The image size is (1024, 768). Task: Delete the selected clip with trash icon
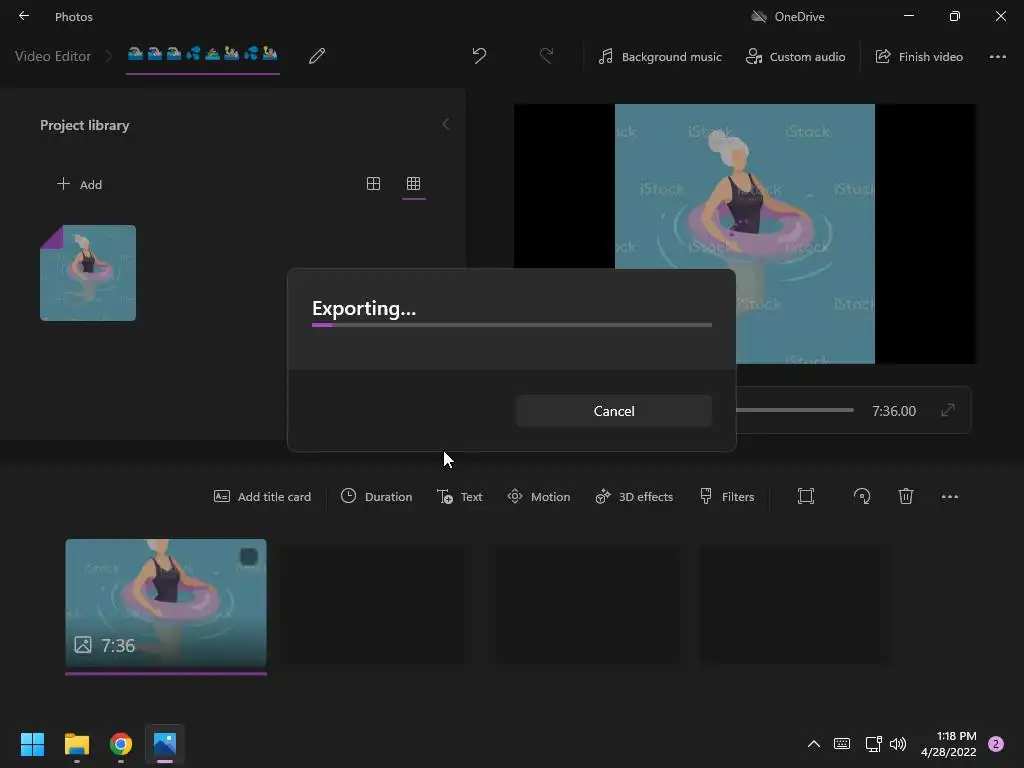coord(906,496)
